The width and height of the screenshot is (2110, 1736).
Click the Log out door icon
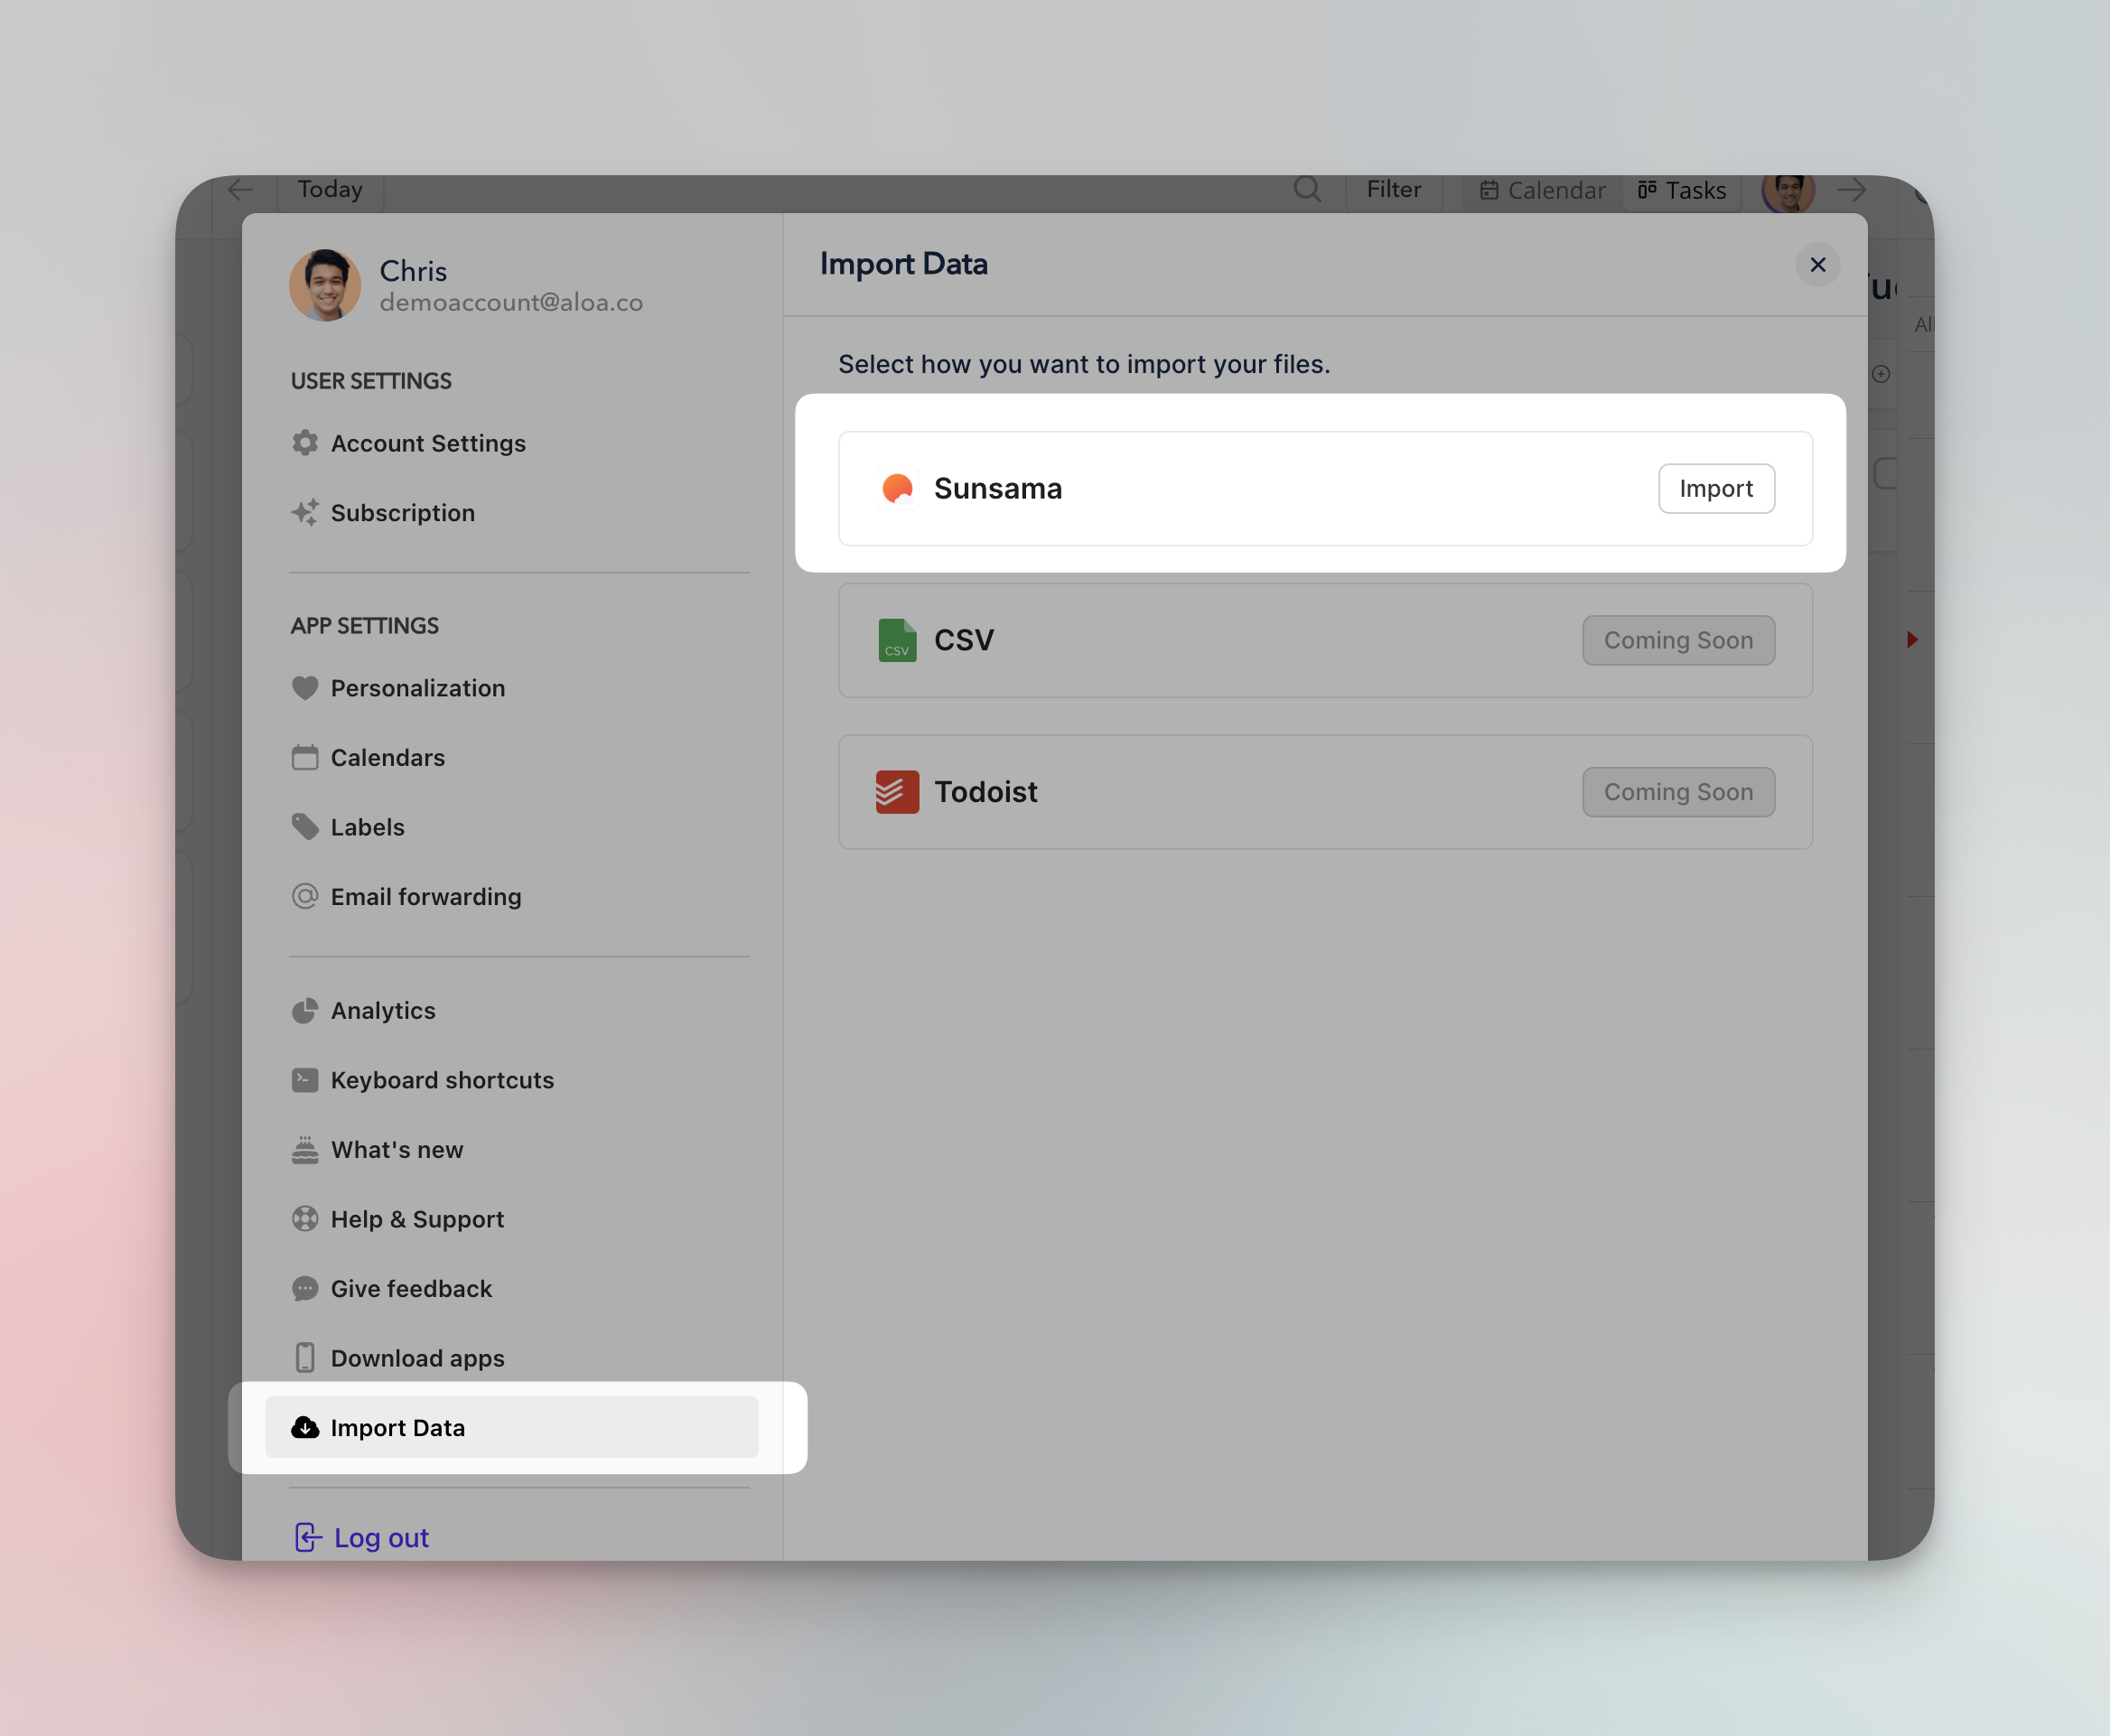click(x=308, y=1537)
